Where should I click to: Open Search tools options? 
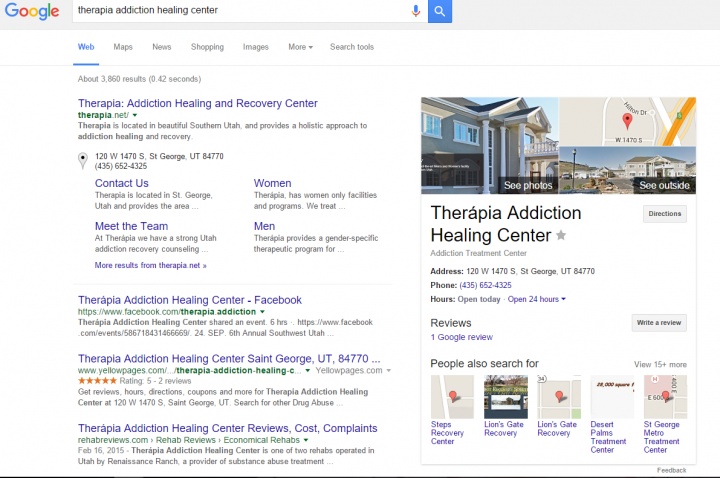(352, 47)
